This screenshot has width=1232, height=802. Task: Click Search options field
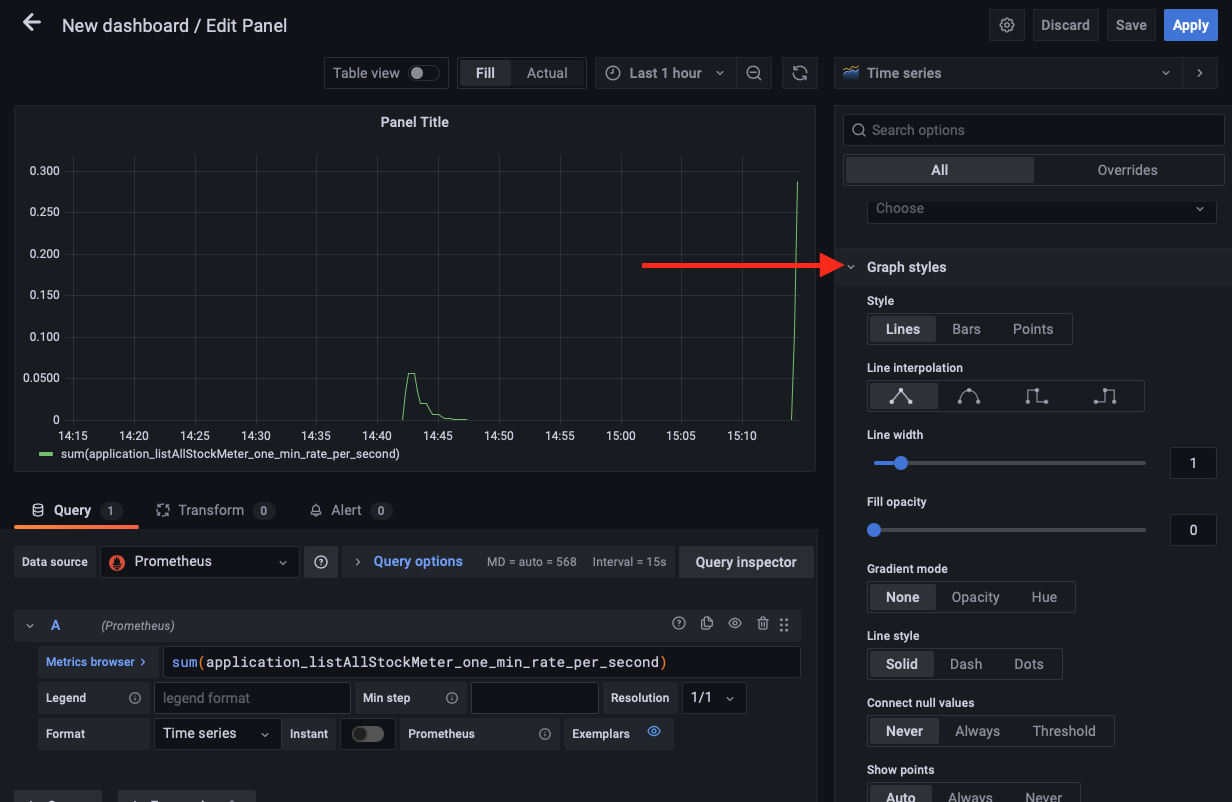(1034, 130)
